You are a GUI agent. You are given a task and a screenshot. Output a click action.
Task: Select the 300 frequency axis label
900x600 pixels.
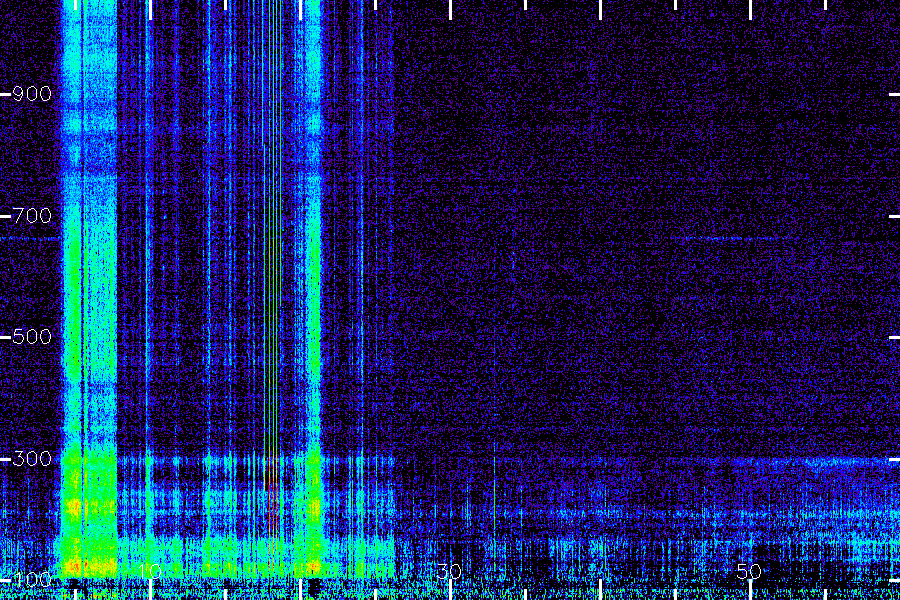(x=32, y=459)
